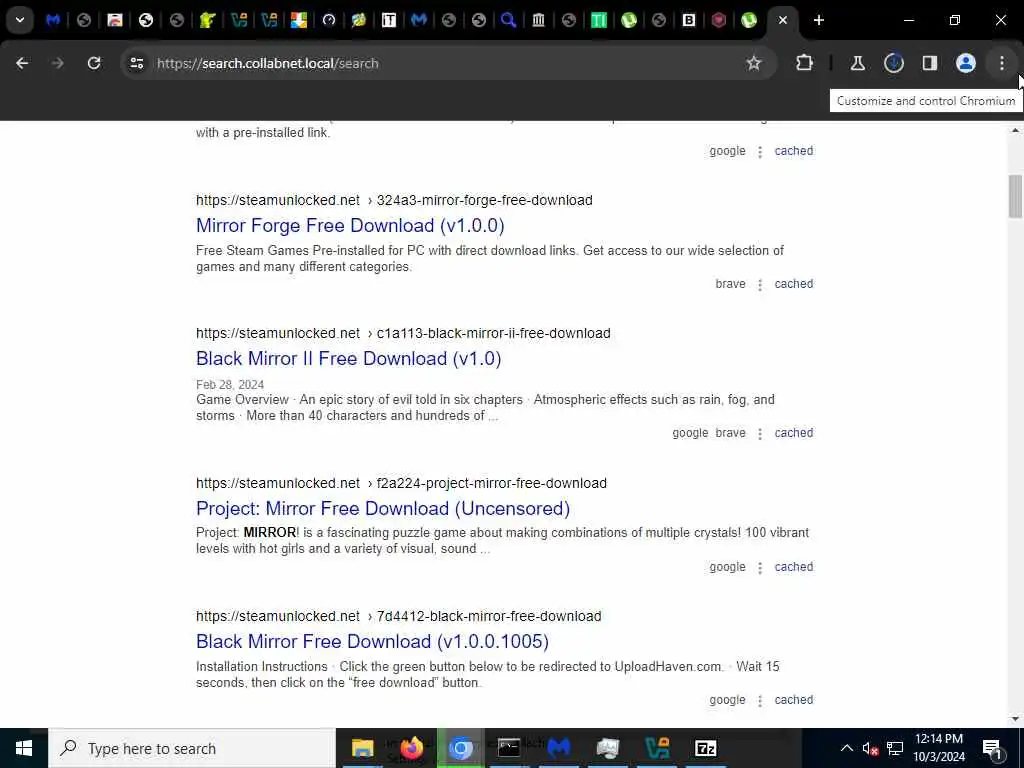Click the scrollbar down arrow

click(x=1015, y=719)
